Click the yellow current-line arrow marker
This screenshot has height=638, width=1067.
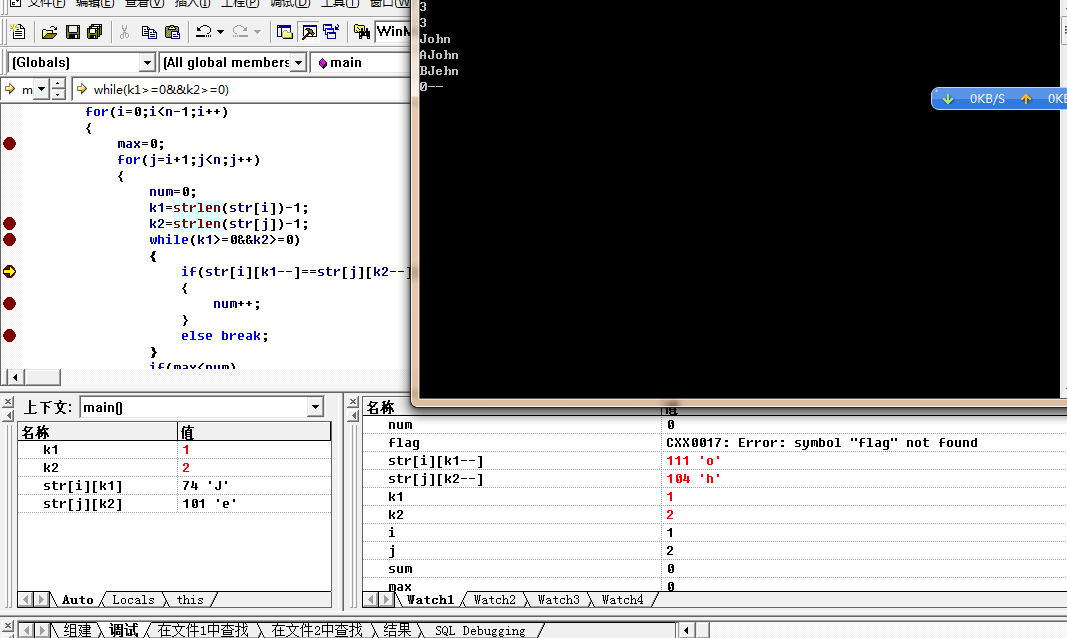10,271
